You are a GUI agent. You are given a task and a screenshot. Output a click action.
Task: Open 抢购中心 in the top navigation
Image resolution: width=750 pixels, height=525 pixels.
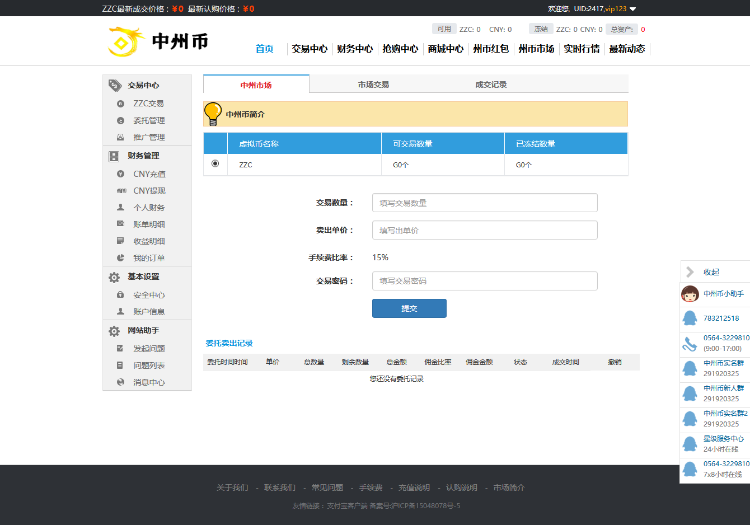(x=400, y=49)
